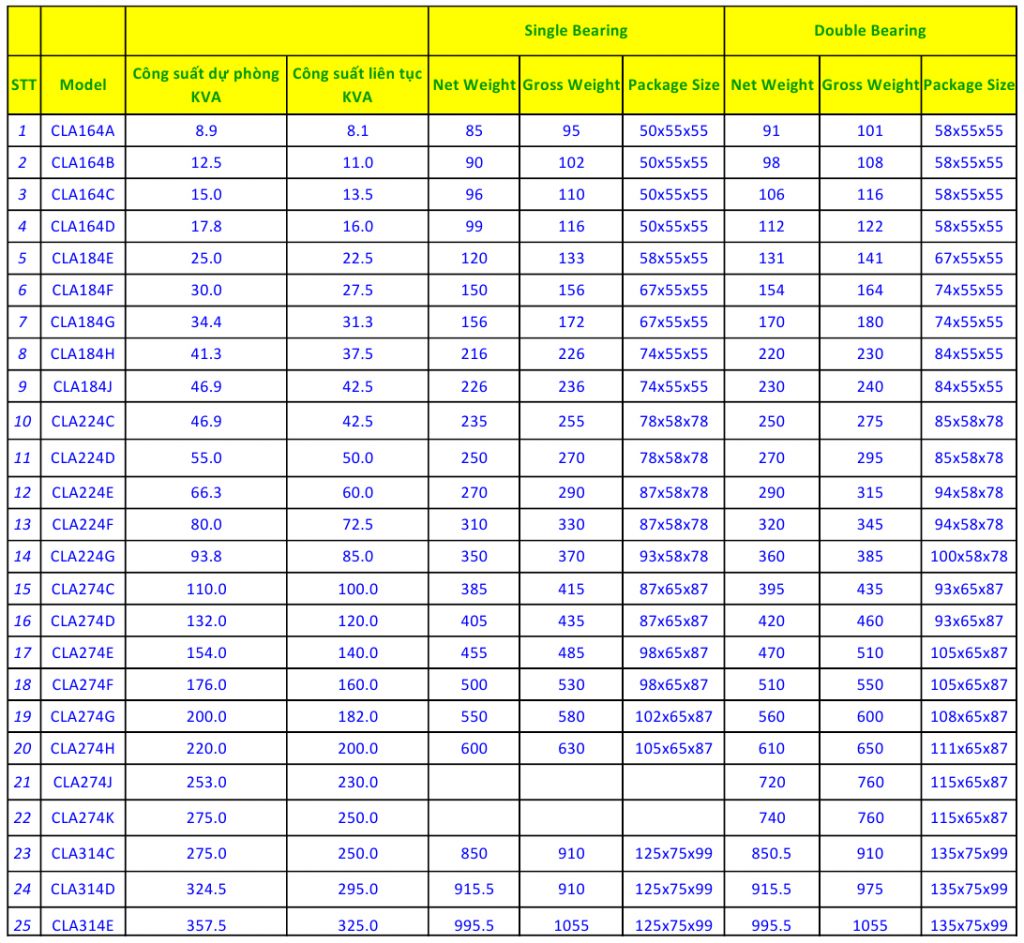Click the STT column header
This screenshot has width=1024, height=943.
tap(23, 85)
